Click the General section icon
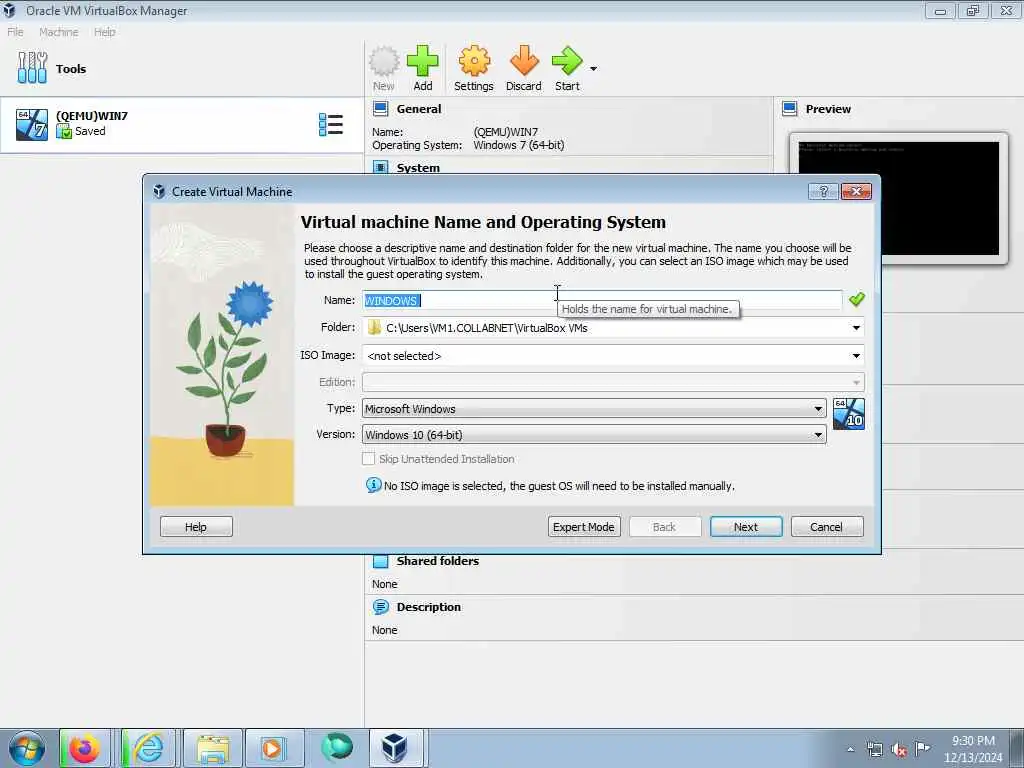 (380, 108)
